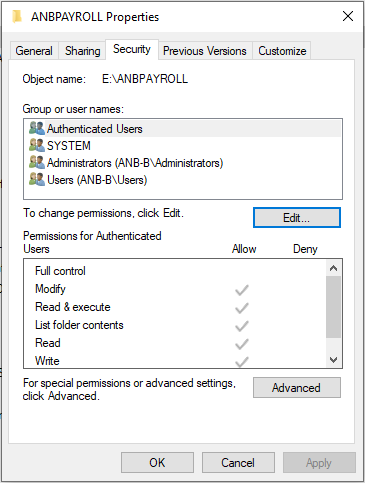Click the Users (ANB-B\Users) group icon

[x=37, y=179]
